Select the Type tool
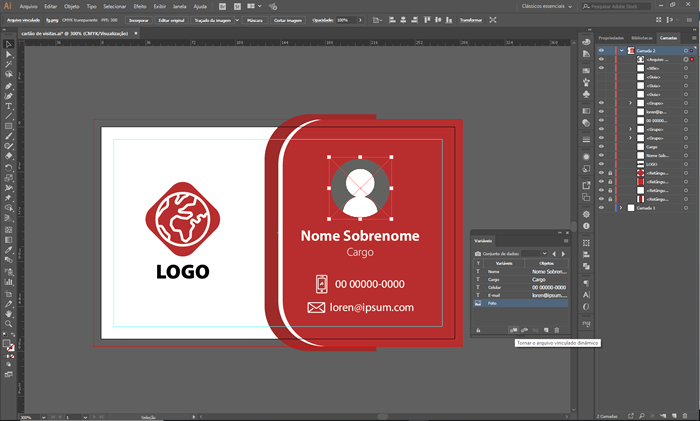700x421 pixels. pos(8,106)
